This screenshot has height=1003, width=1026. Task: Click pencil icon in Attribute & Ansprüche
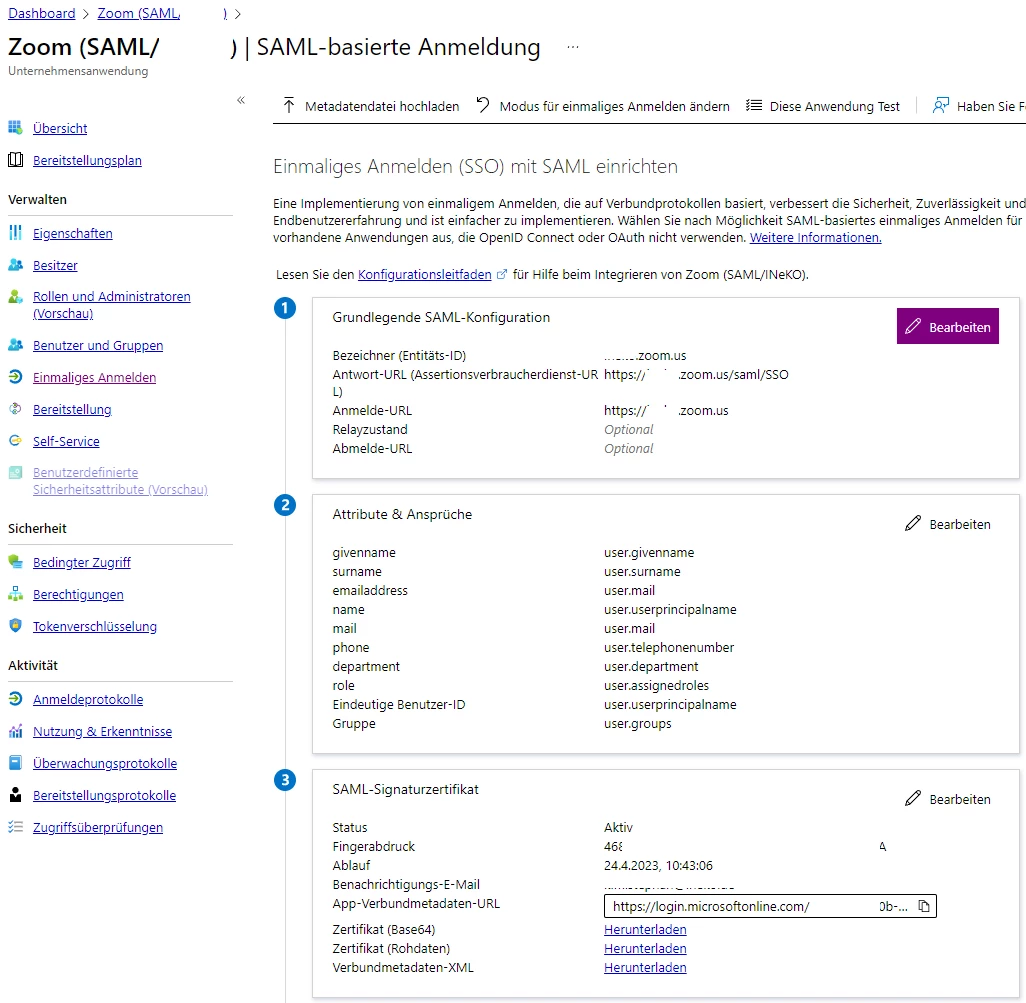pyautogui.click(x=913, y=523)
